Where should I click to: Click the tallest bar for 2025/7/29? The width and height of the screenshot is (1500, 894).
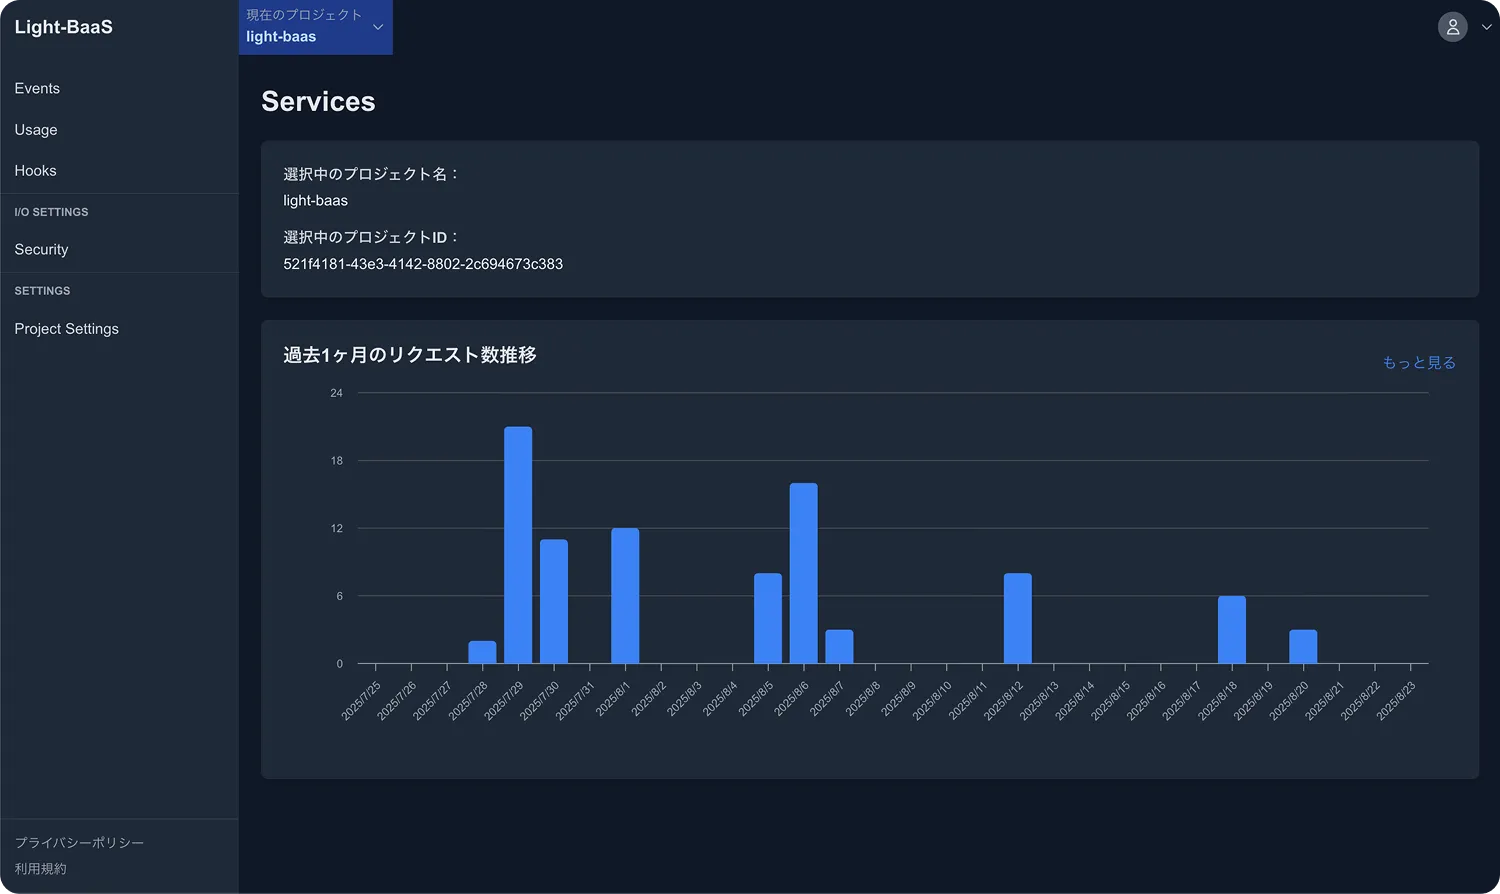point(518,545)
